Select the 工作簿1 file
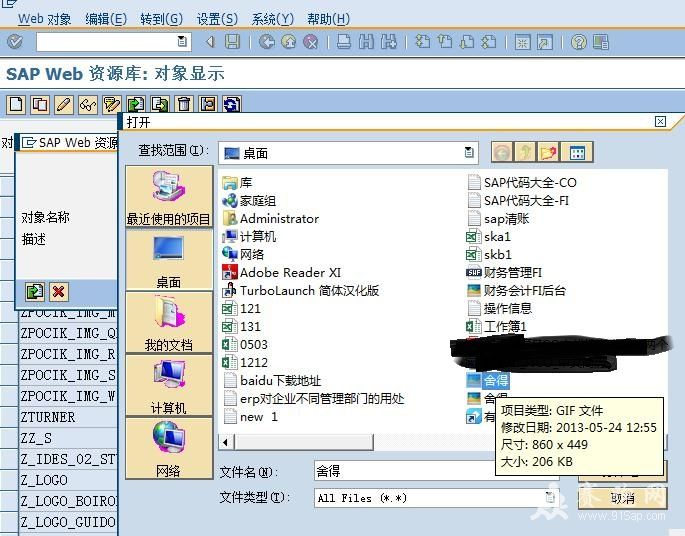The image size is (685, 536). (x=497, y=326)
